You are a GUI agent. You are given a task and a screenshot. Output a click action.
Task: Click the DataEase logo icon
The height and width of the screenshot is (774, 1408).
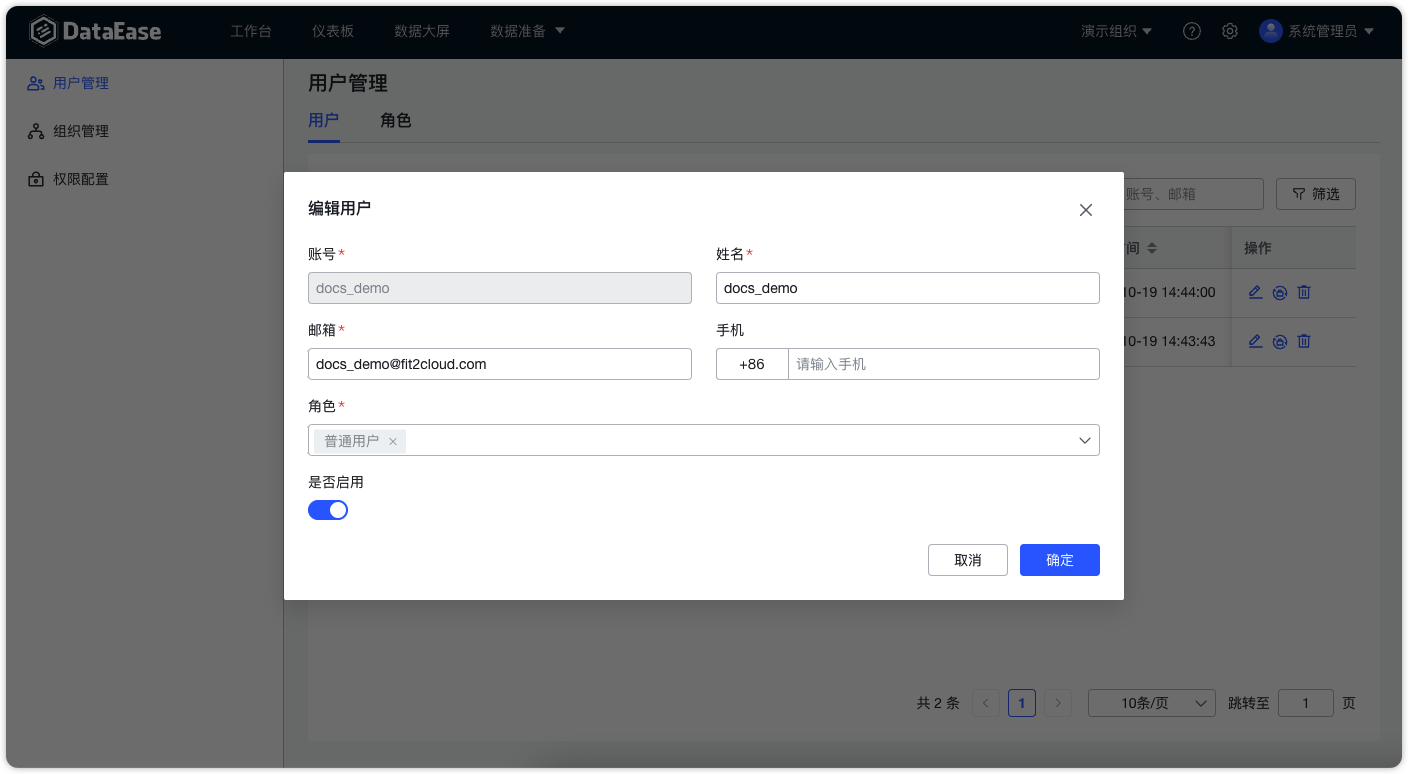point(43,31)
